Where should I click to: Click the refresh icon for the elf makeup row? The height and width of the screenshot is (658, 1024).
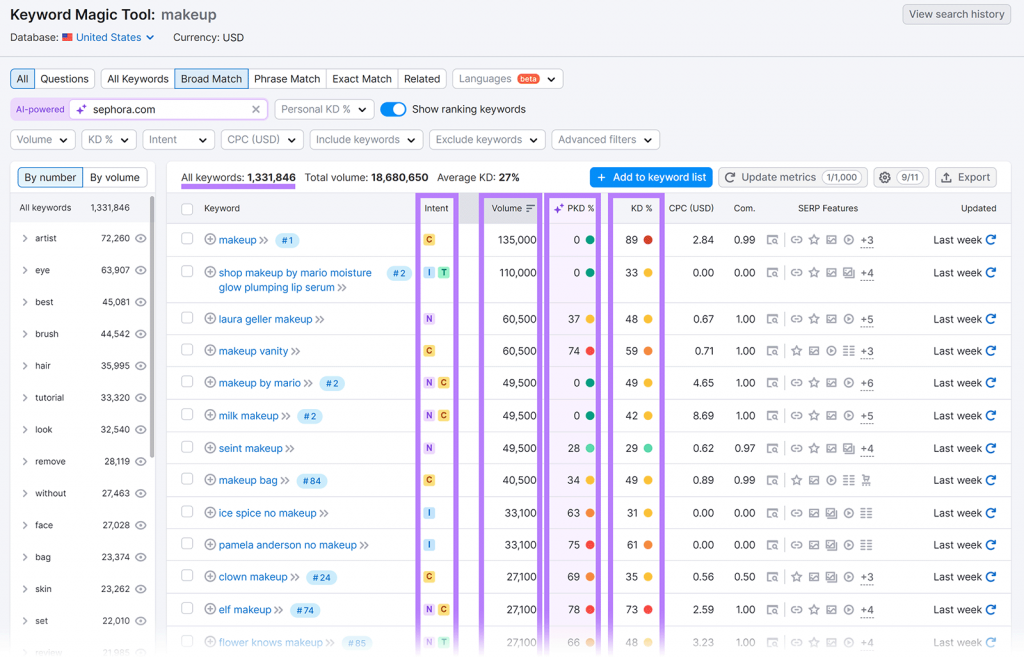(x=991, y=609)
